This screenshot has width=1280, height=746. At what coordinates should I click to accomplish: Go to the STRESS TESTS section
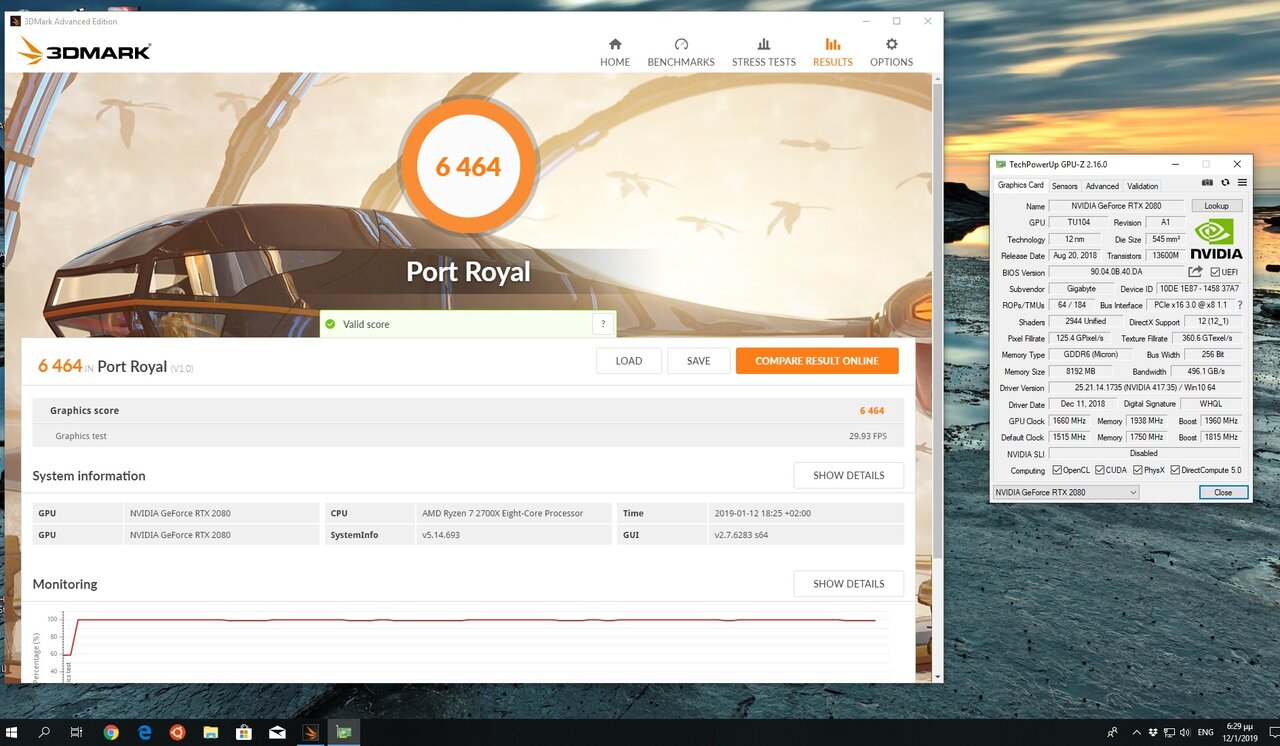click(x=763, y=52)
